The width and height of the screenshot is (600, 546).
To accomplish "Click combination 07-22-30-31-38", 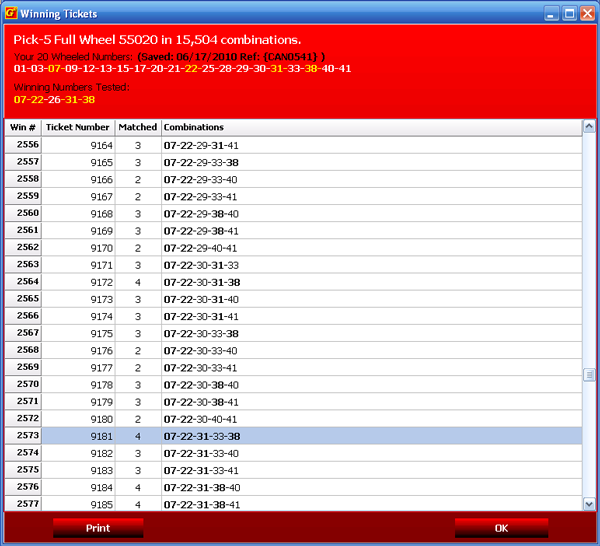I will [x=202, y=283].
